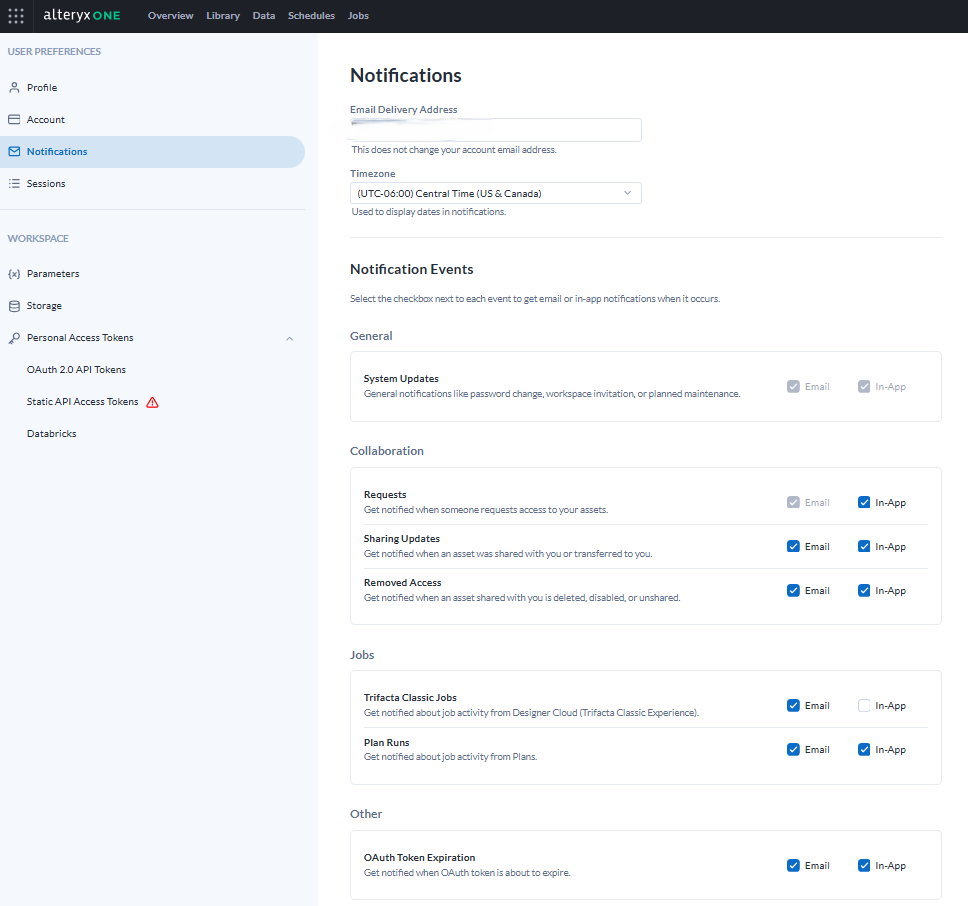
Task: Click the red warning triangle icon
Action: click(152, 402)
